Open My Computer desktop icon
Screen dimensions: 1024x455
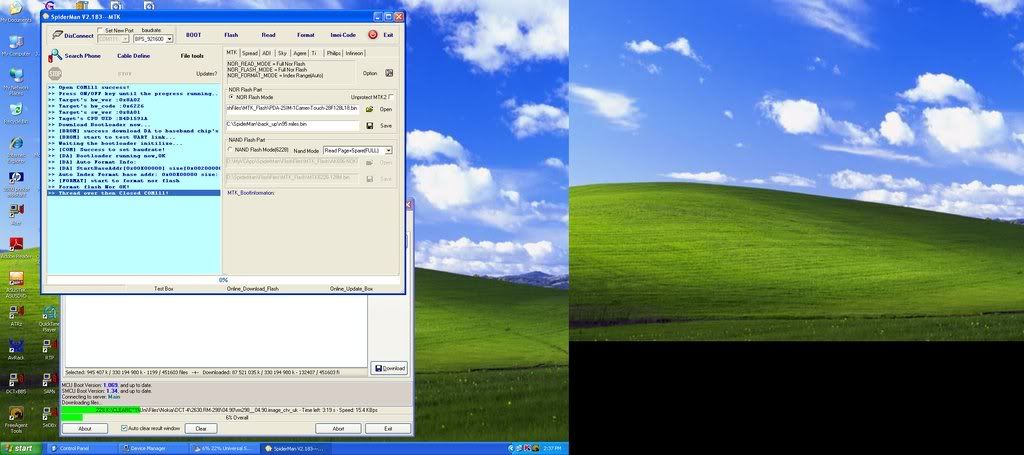coord(15,46)
